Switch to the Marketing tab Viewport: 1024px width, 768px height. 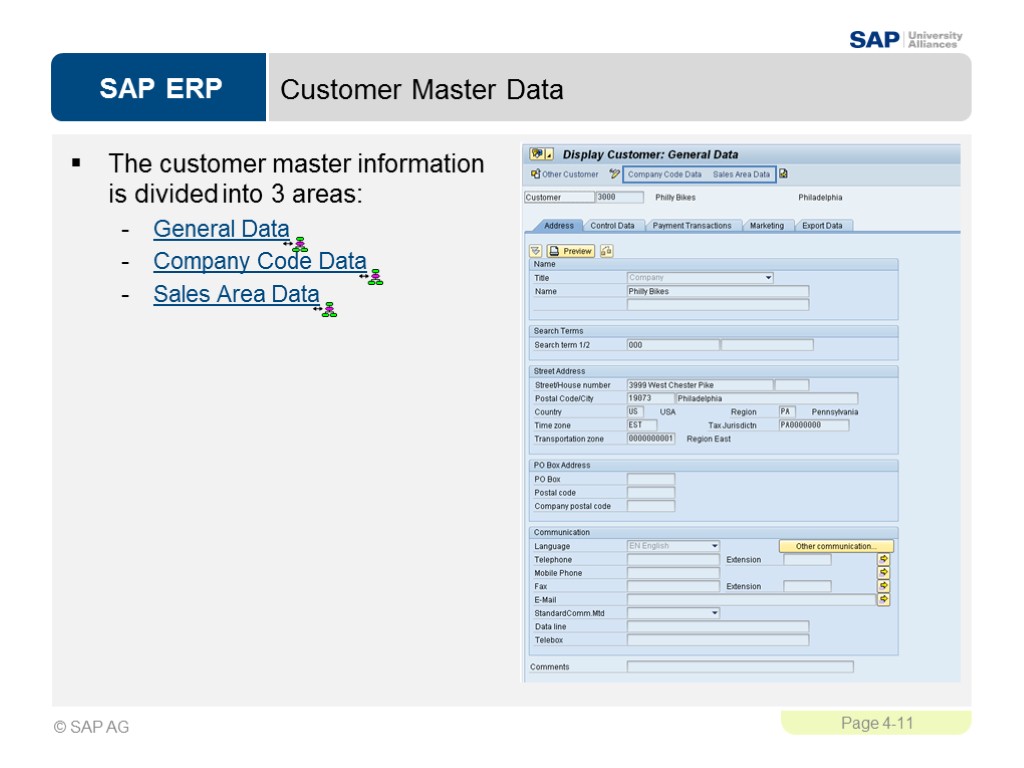[x=766, y=225]
